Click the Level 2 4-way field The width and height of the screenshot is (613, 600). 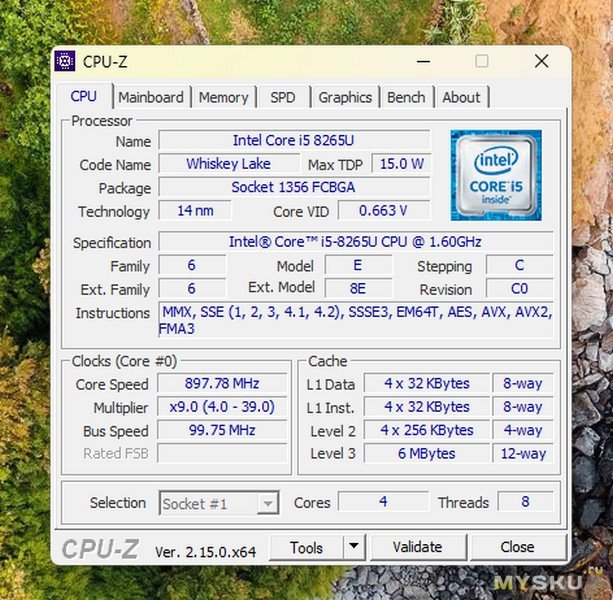click(523, 430)
